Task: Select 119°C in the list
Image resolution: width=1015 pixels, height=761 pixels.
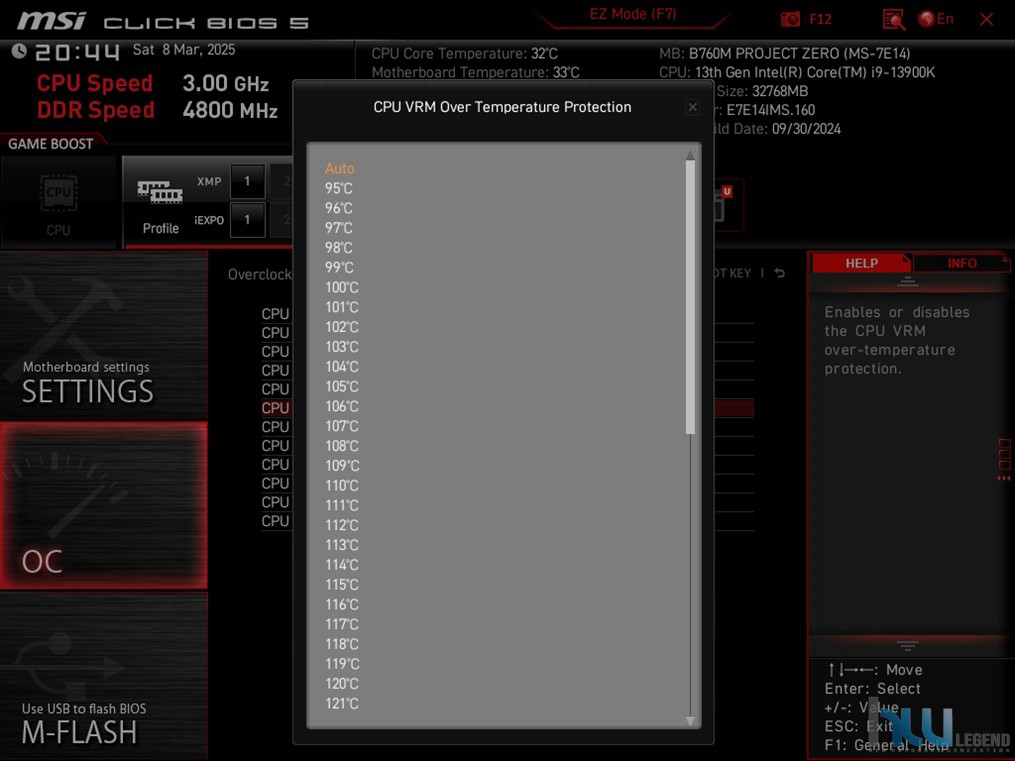Action: pyautogui.click(x=341, y=664)
